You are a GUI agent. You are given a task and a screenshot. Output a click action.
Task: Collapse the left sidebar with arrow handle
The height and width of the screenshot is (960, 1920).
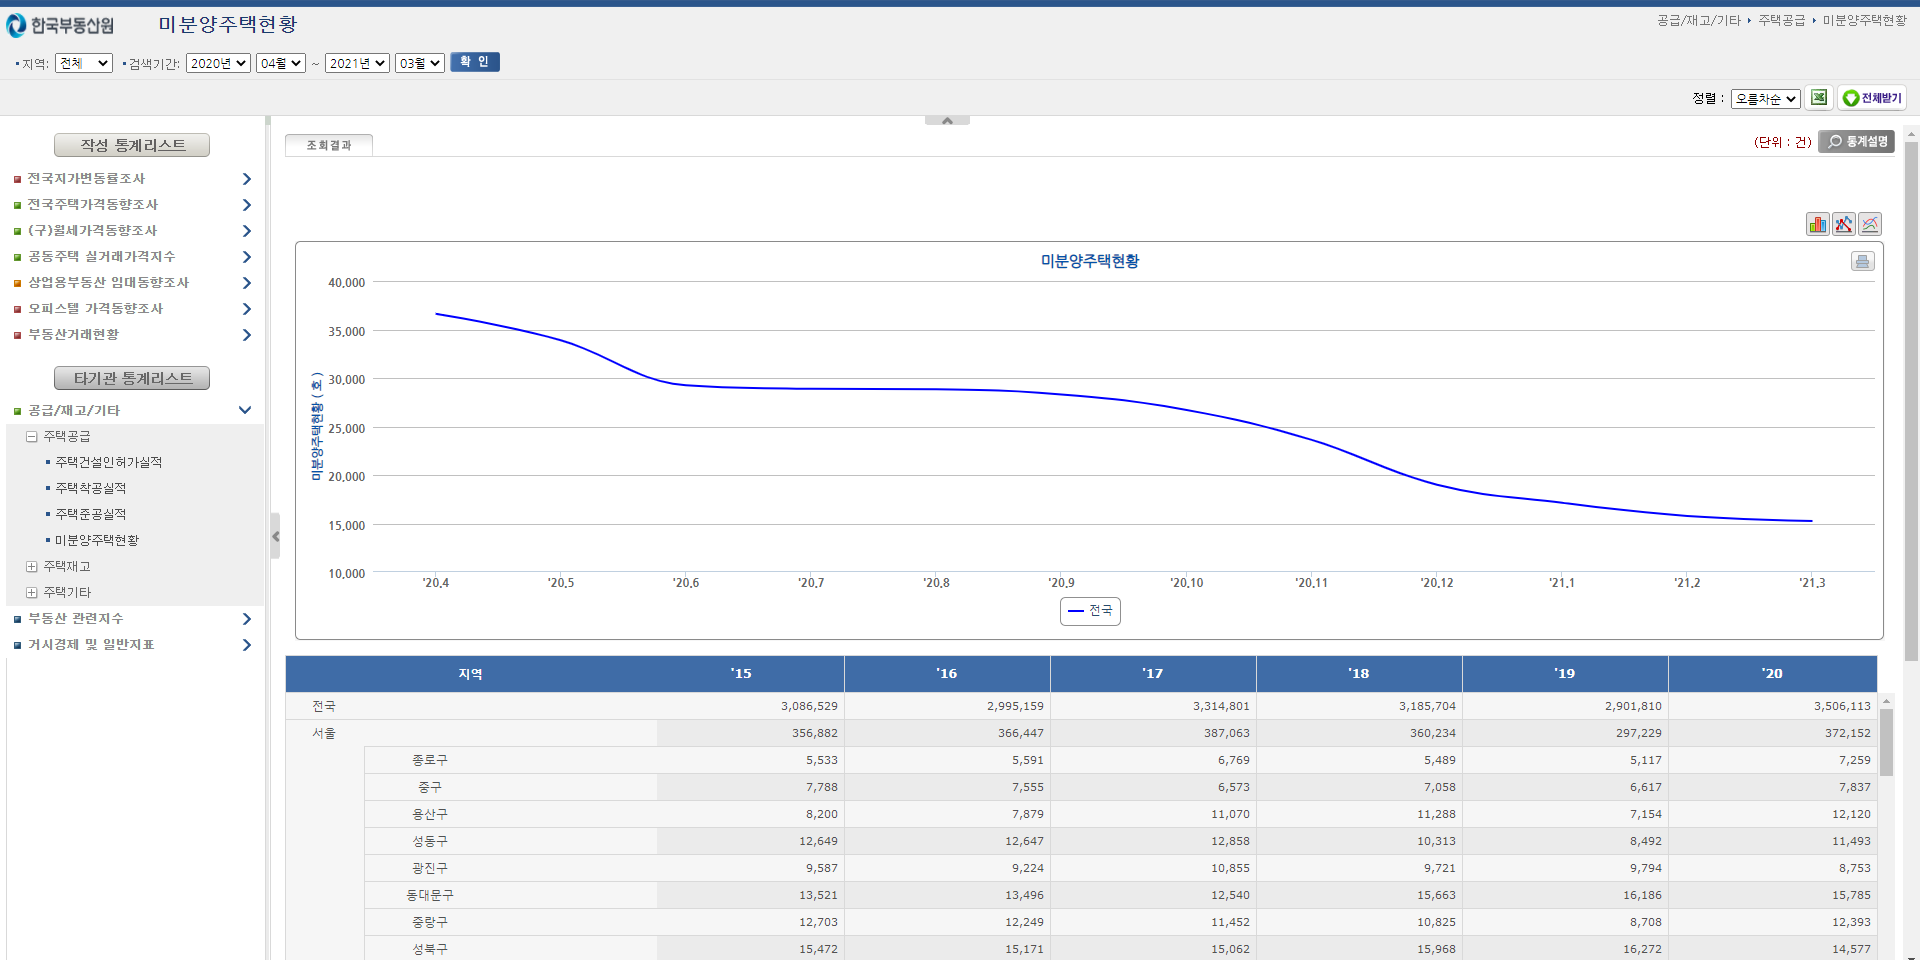coord(275,536)
